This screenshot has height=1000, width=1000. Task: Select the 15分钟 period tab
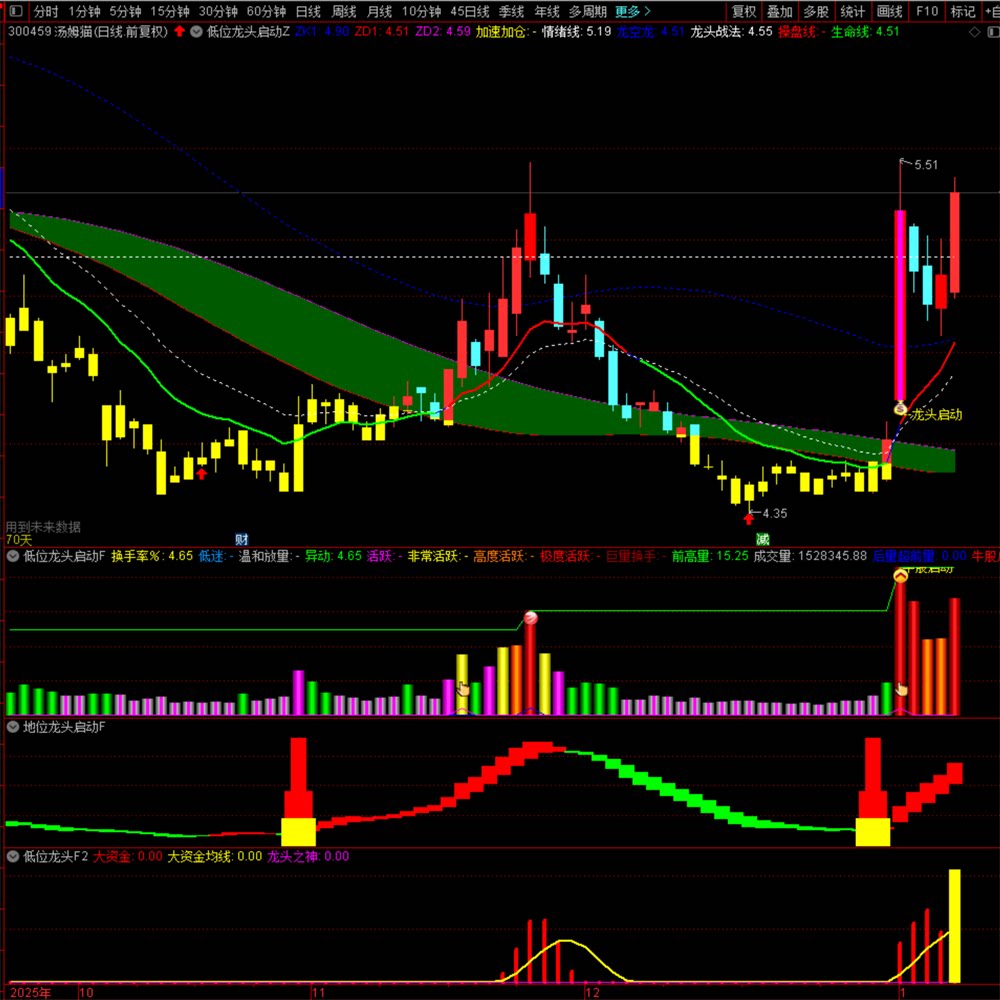pos(170,11)
